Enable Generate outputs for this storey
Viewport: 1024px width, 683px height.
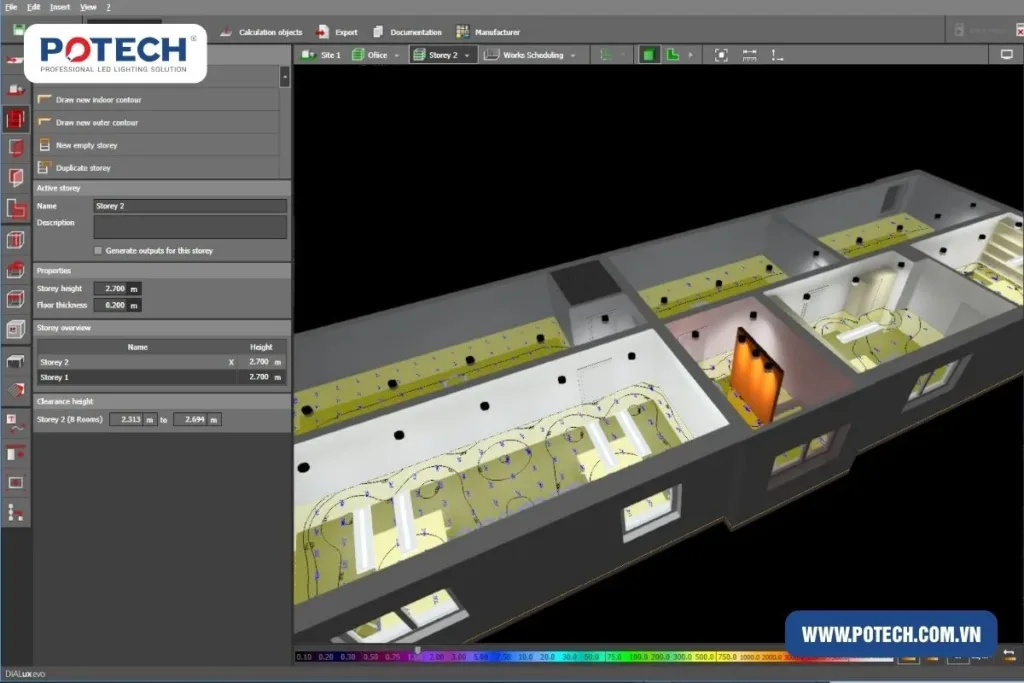click(98, 251)
